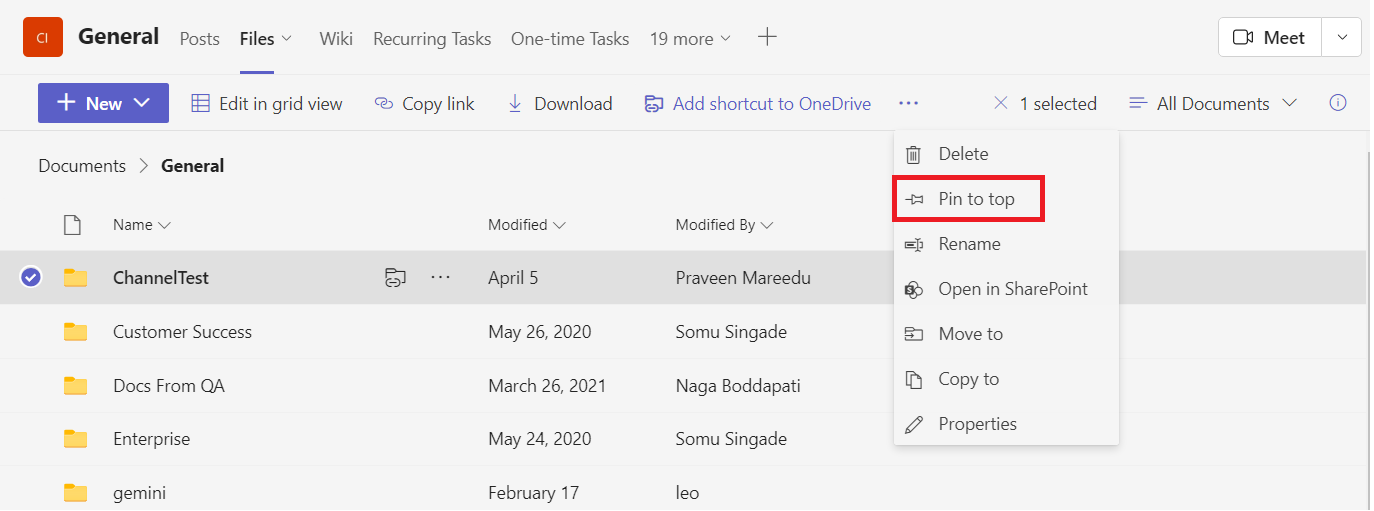Open the ChannelTest folder name
The width and height of the screenshot is (1374, 511).
point(161,278)
